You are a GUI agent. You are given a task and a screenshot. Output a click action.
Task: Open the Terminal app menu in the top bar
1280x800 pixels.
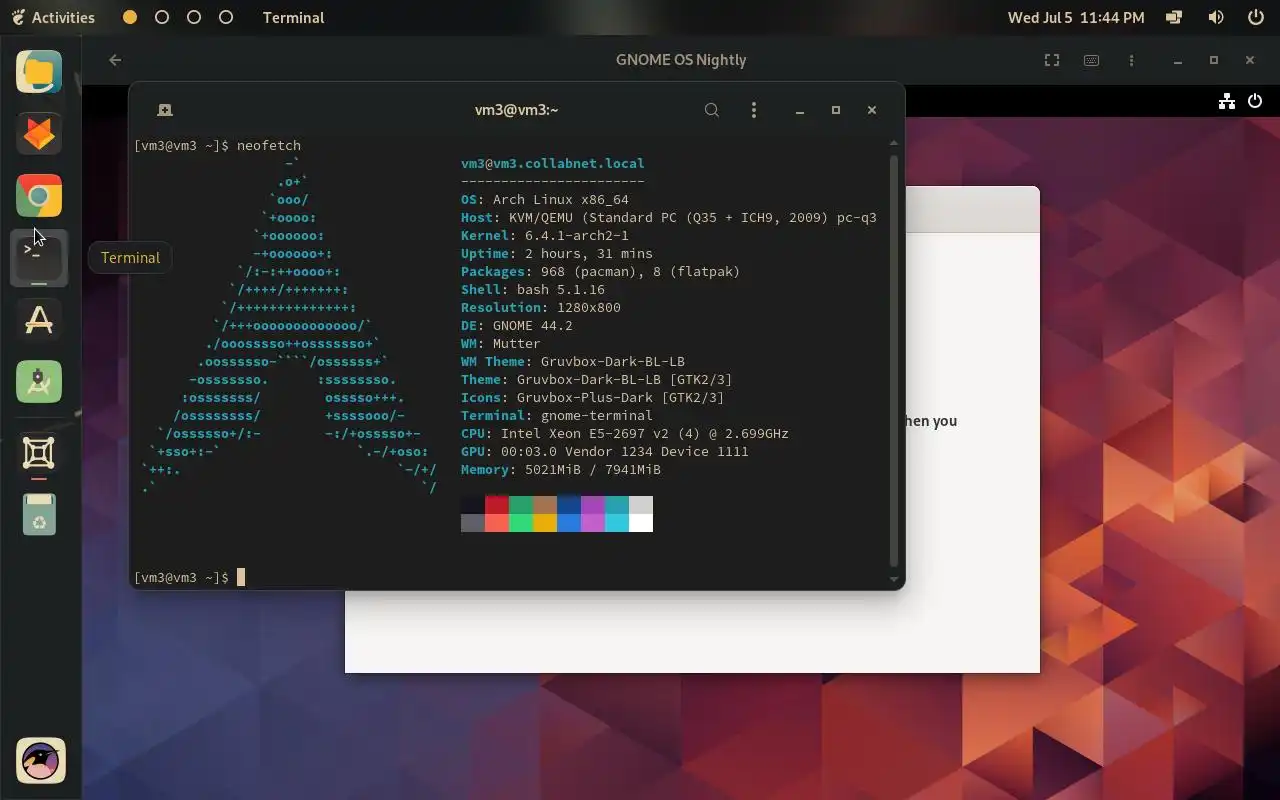pyautogui.click(x=293, y=17)
